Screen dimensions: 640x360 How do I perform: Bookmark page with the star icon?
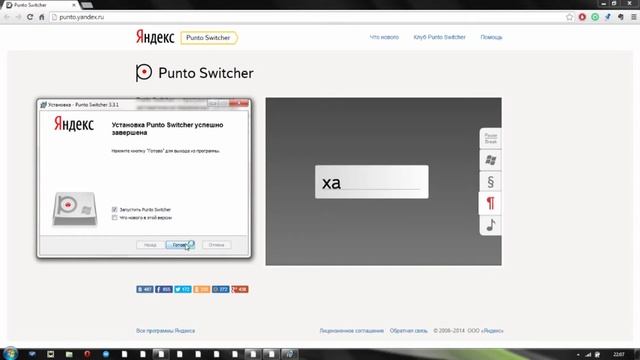click(x=569, y=17)
